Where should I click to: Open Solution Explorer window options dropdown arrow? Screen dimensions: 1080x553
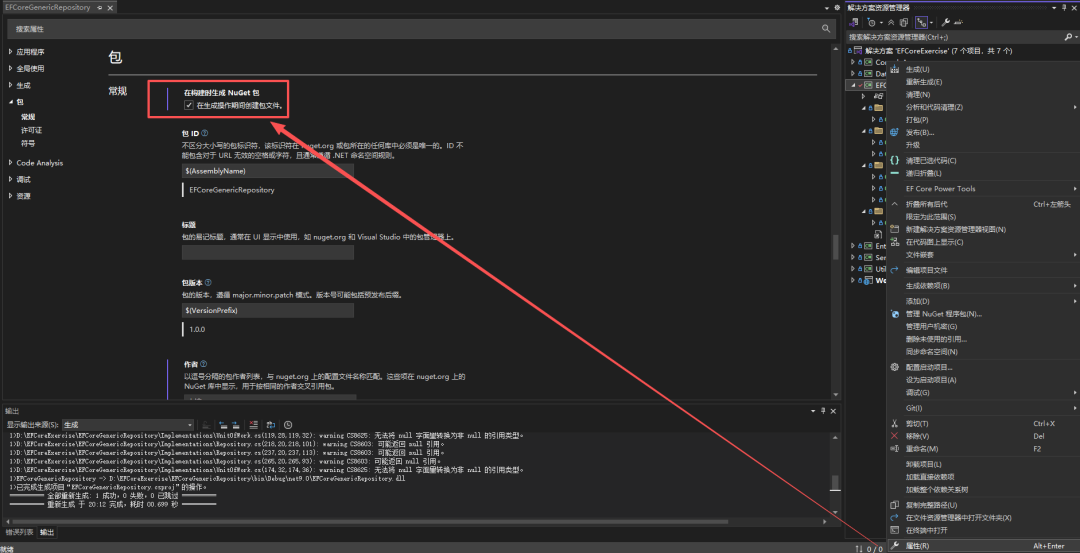click(x=1055, y=8)
